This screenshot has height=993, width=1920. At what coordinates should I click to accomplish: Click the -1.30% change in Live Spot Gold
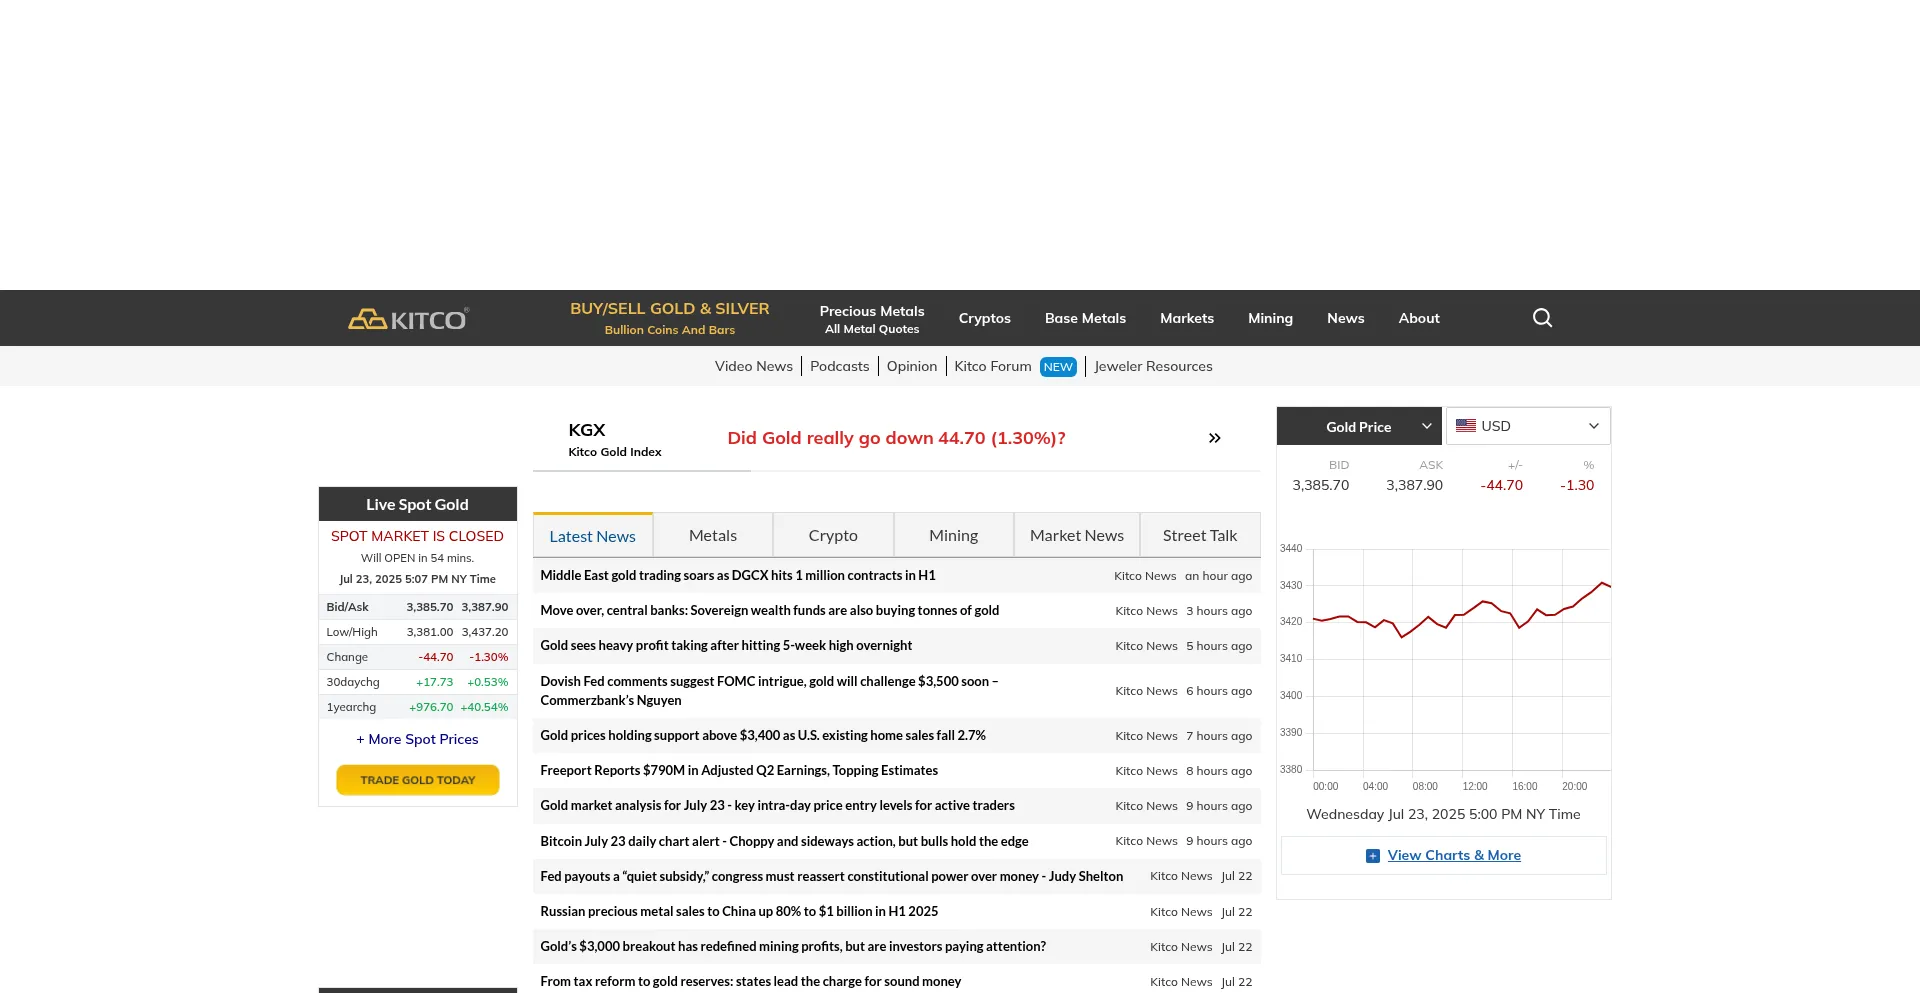click(489, 658)
